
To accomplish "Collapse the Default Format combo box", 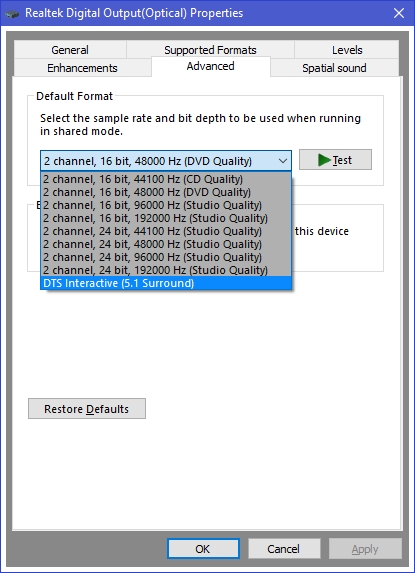I will pos(166,161).
